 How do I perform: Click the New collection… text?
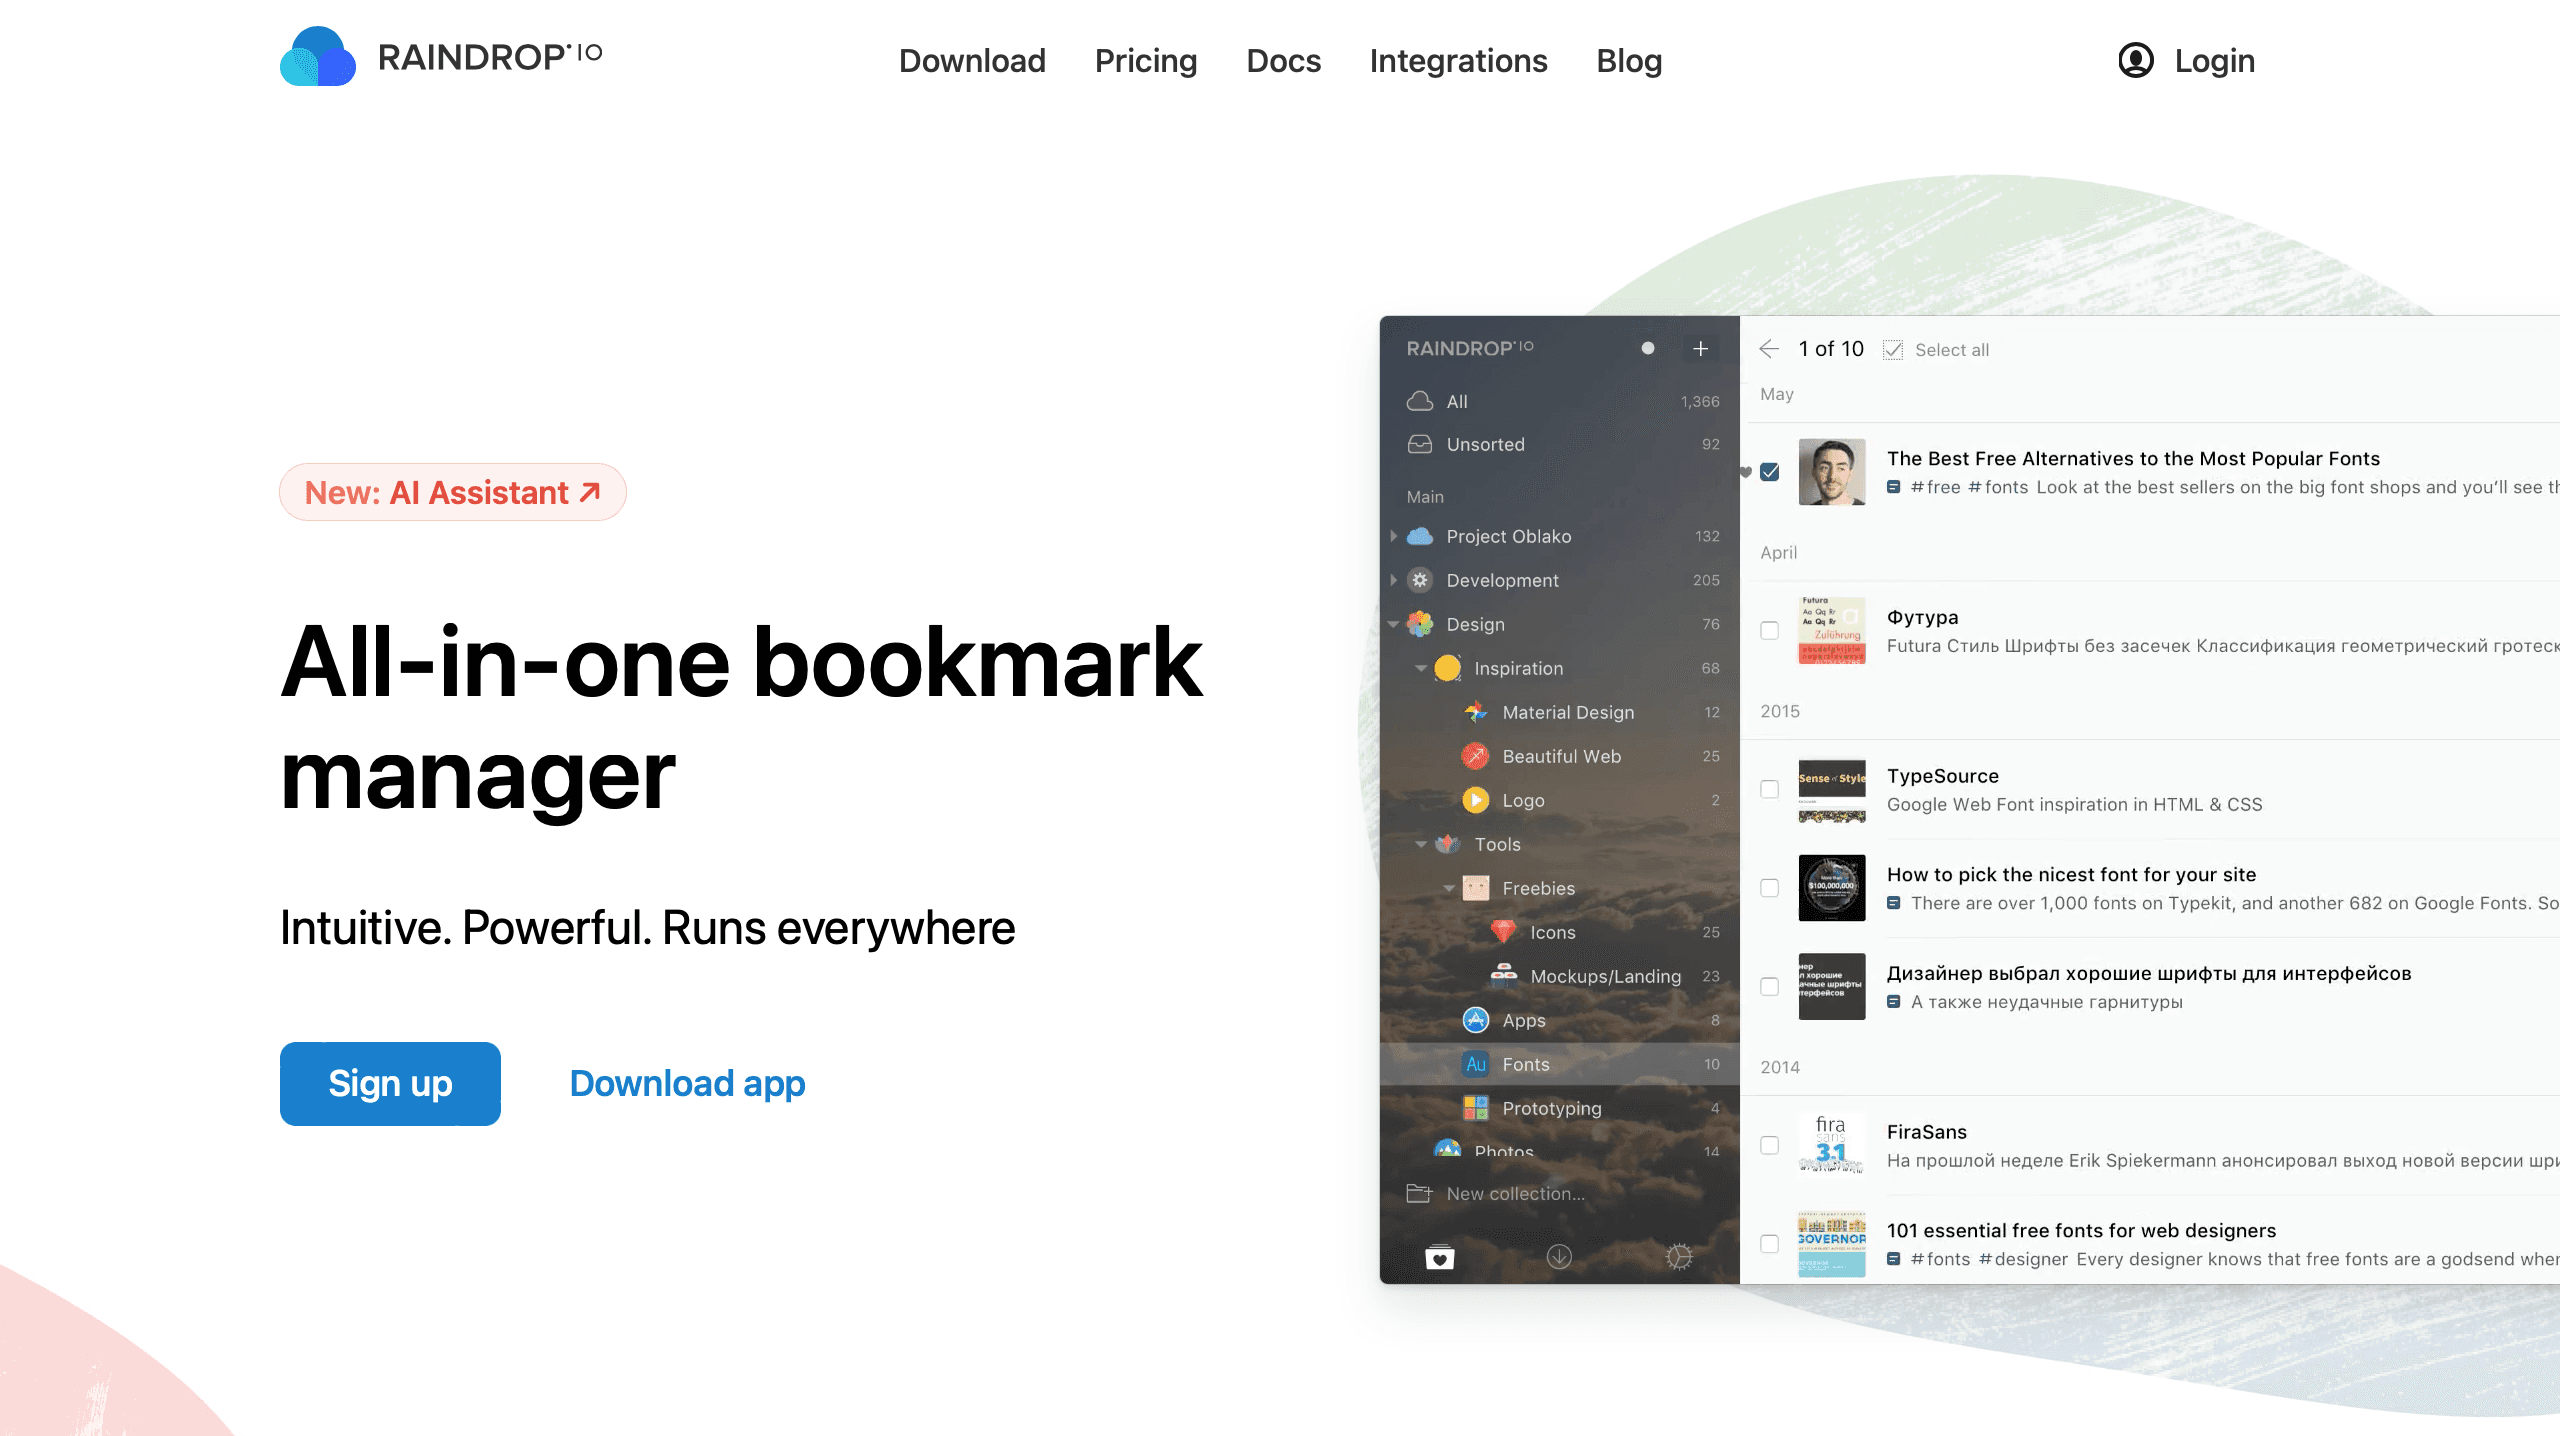coord(1515,1193)
